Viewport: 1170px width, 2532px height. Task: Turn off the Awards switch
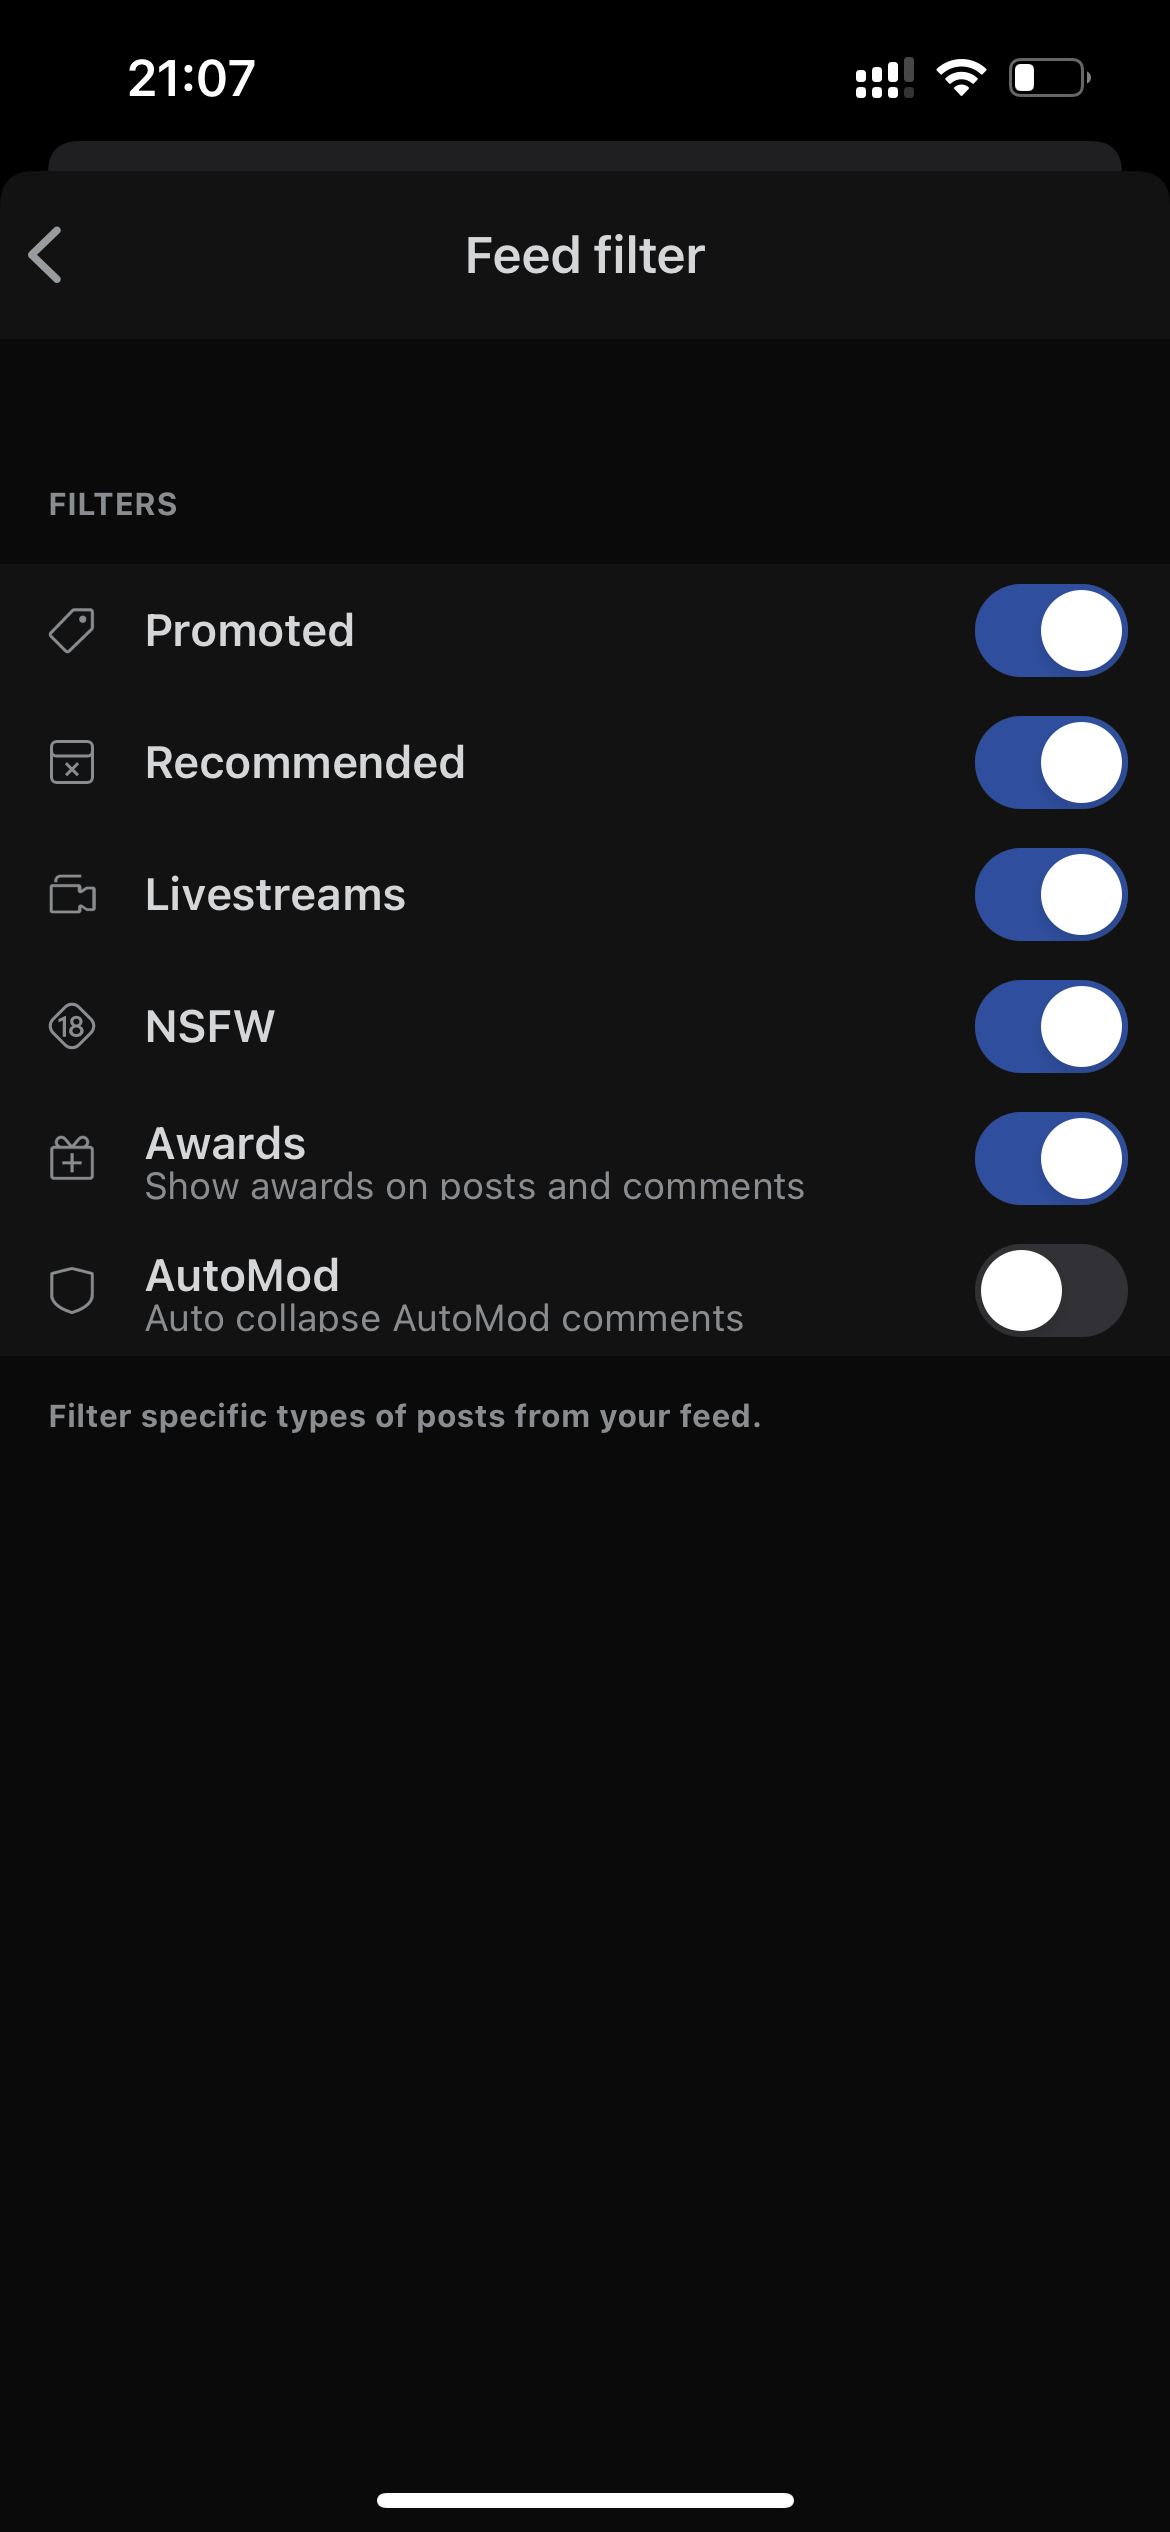(x=1051, y=1159)
